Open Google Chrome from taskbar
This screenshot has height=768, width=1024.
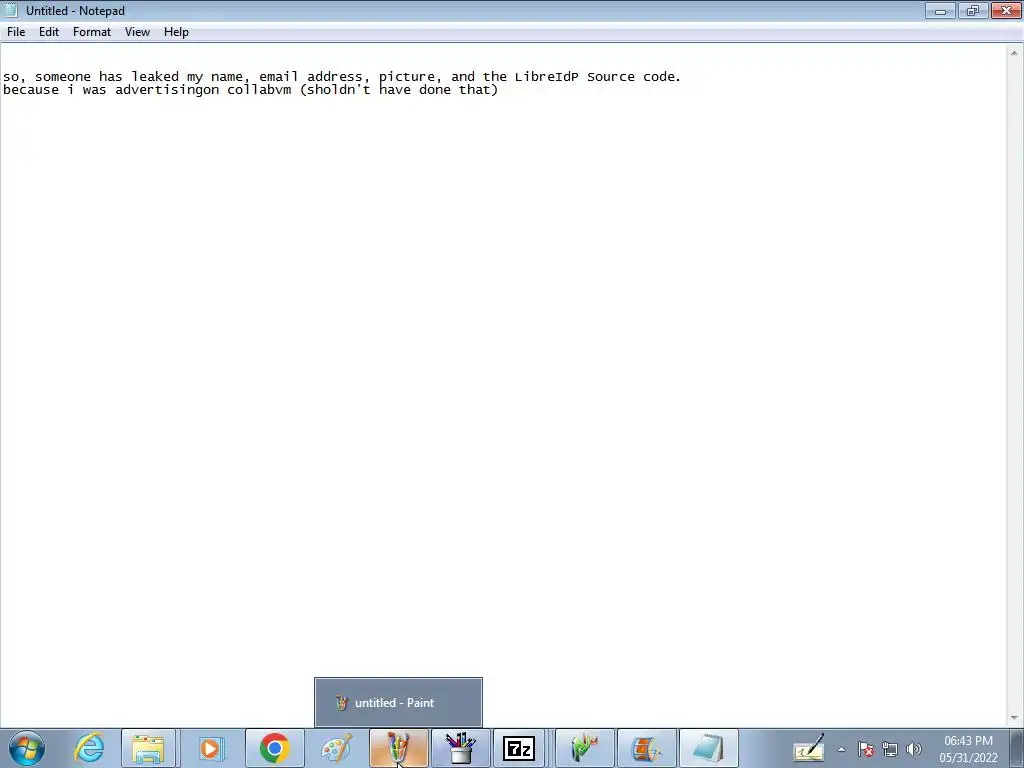[x=274, y=748]
